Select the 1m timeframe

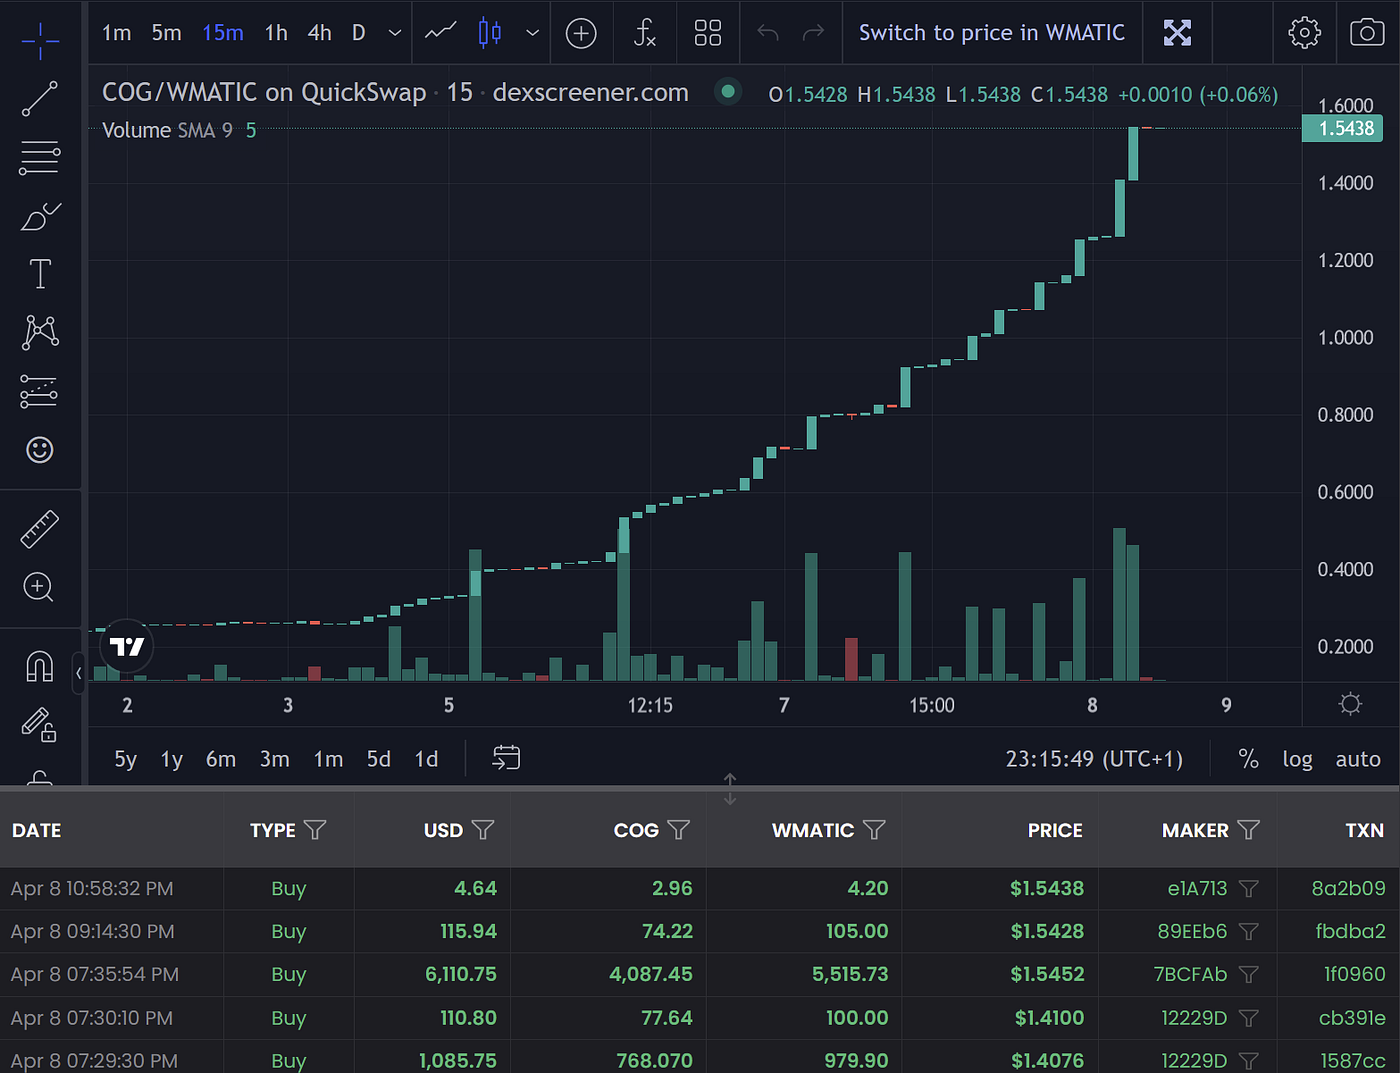[x=117, y=33]
